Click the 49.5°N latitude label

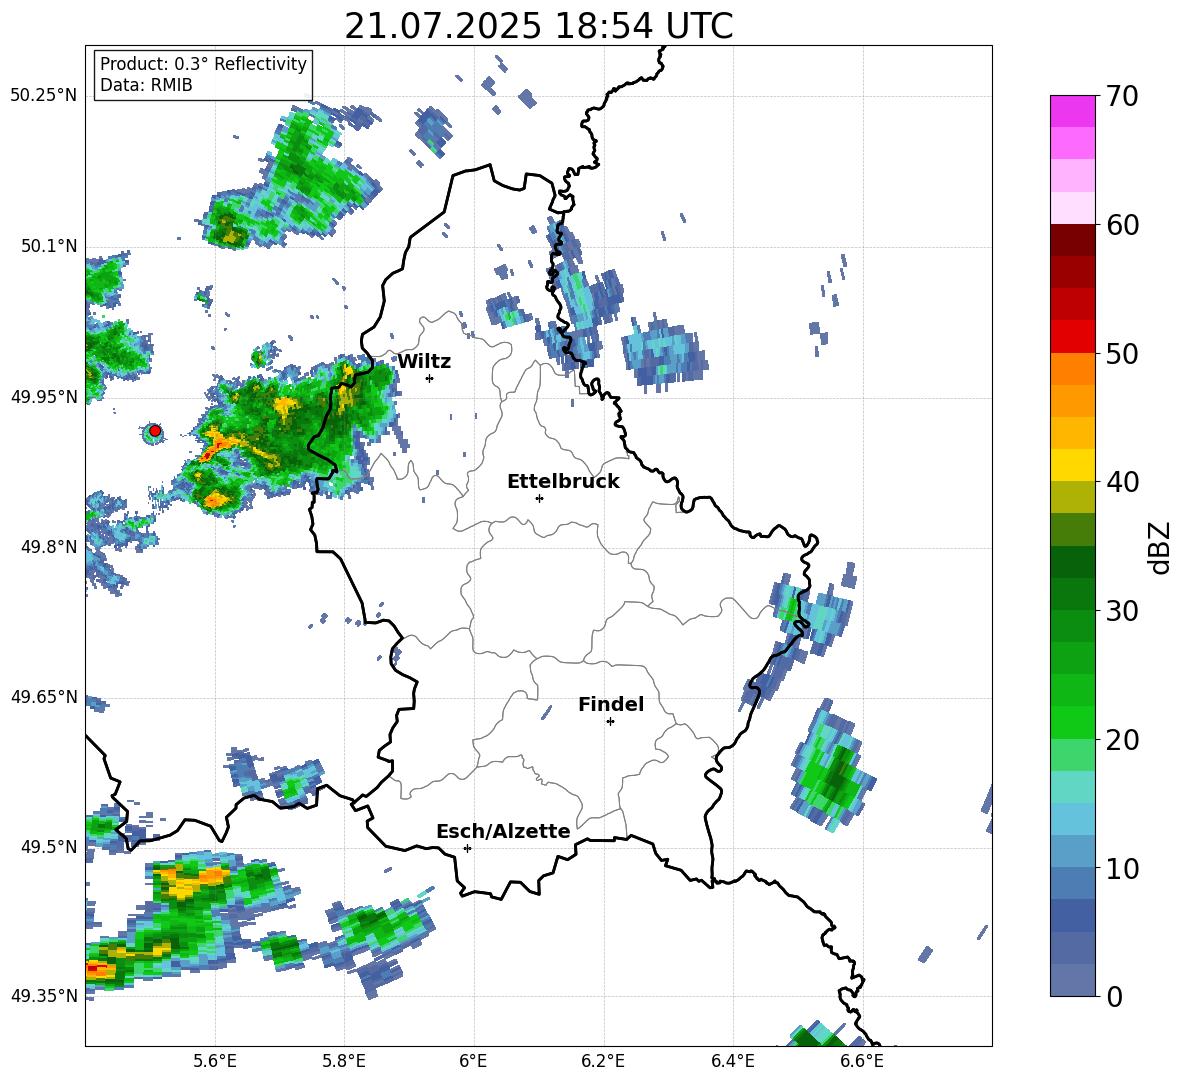(x=50, y=846)
